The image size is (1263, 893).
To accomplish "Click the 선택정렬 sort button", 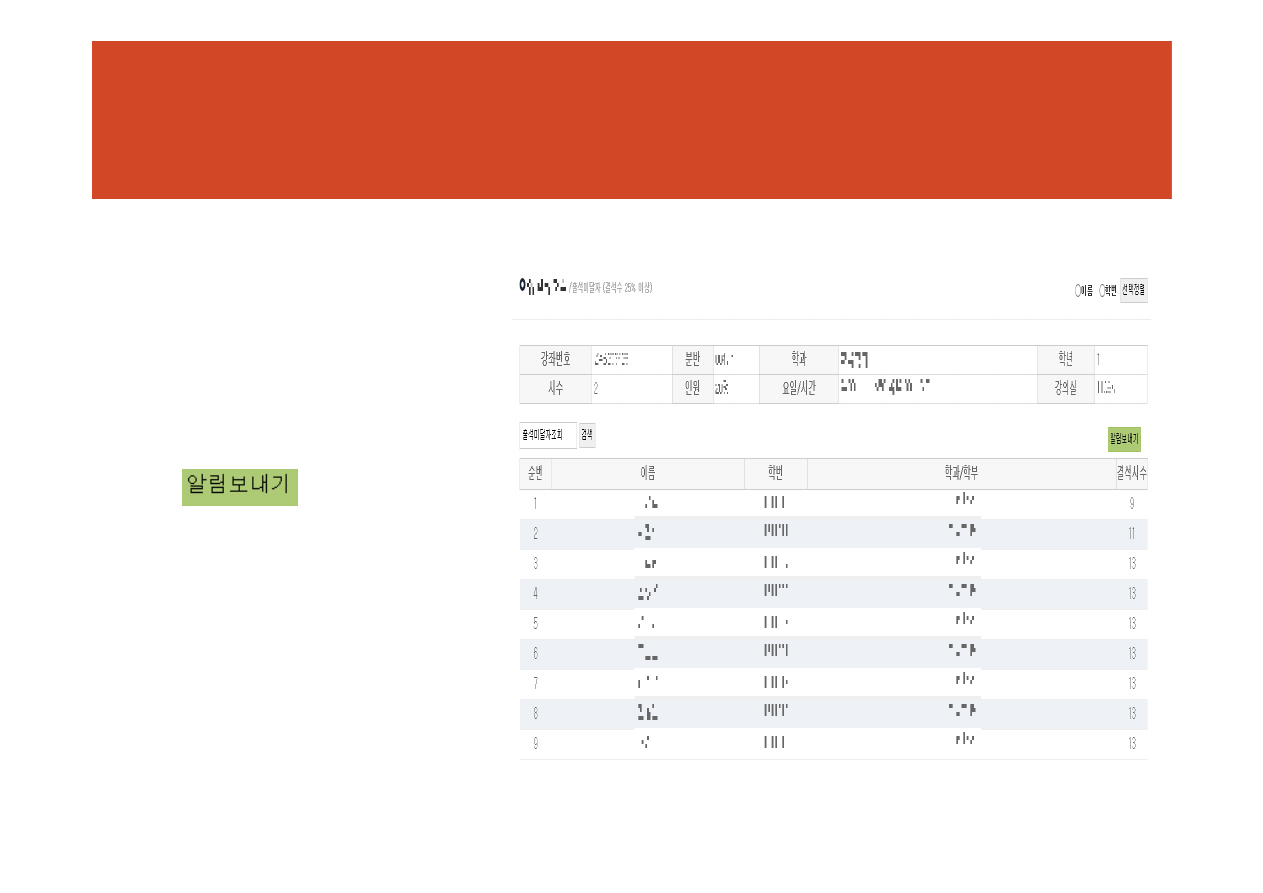I will 1133,291.
